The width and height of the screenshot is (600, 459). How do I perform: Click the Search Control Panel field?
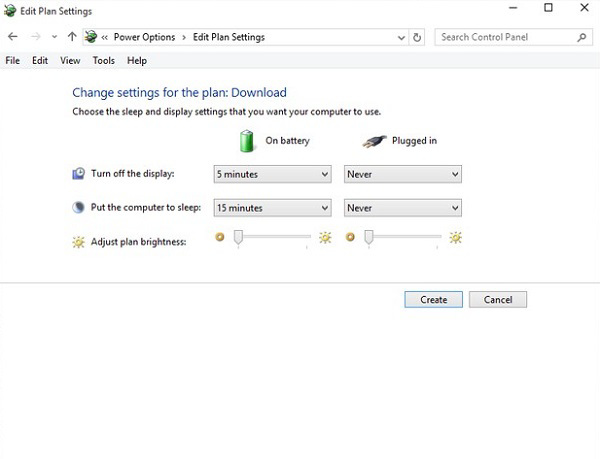(505, 37)
